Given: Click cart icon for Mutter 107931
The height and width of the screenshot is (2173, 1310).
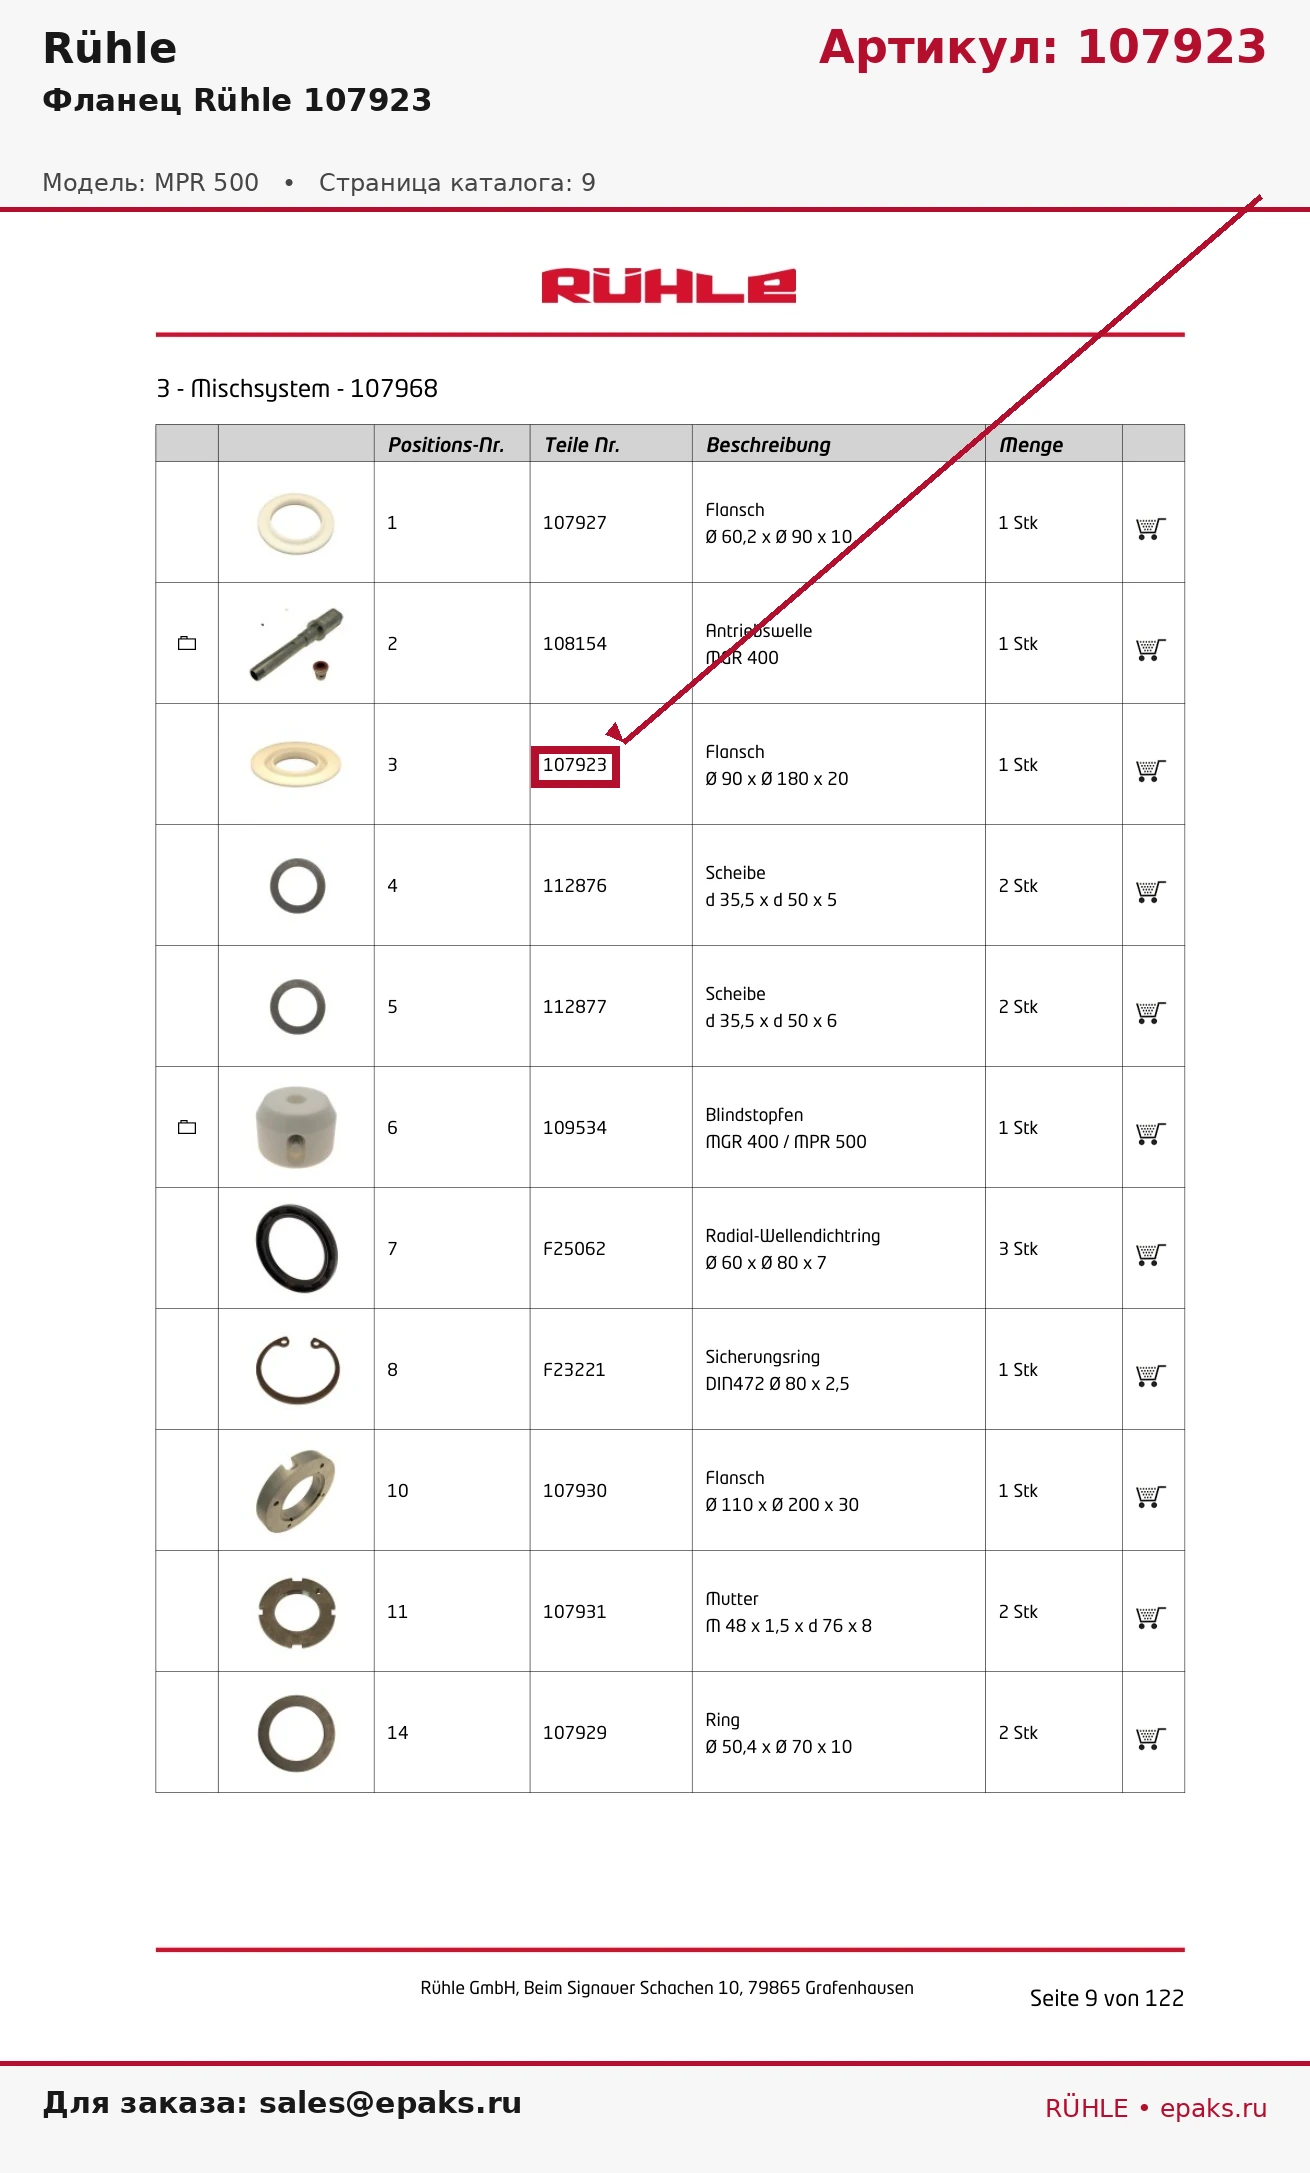Looking at the screenshot, I should tap(1151, 1617).
